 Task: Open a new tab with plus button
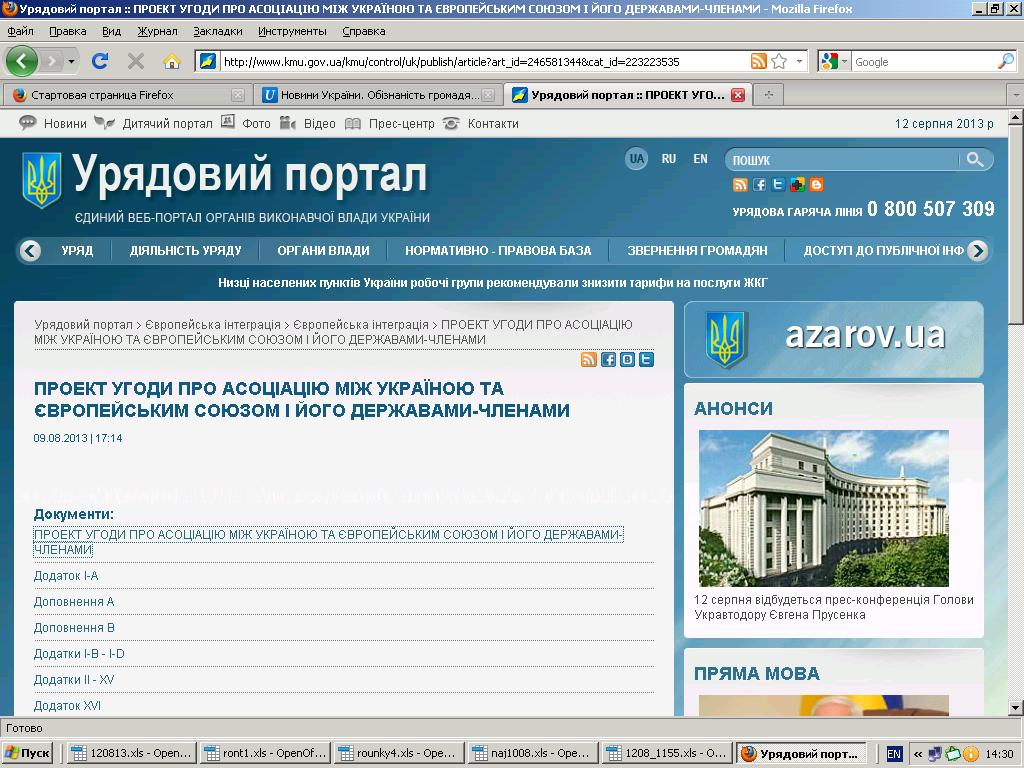click(769, 95)
